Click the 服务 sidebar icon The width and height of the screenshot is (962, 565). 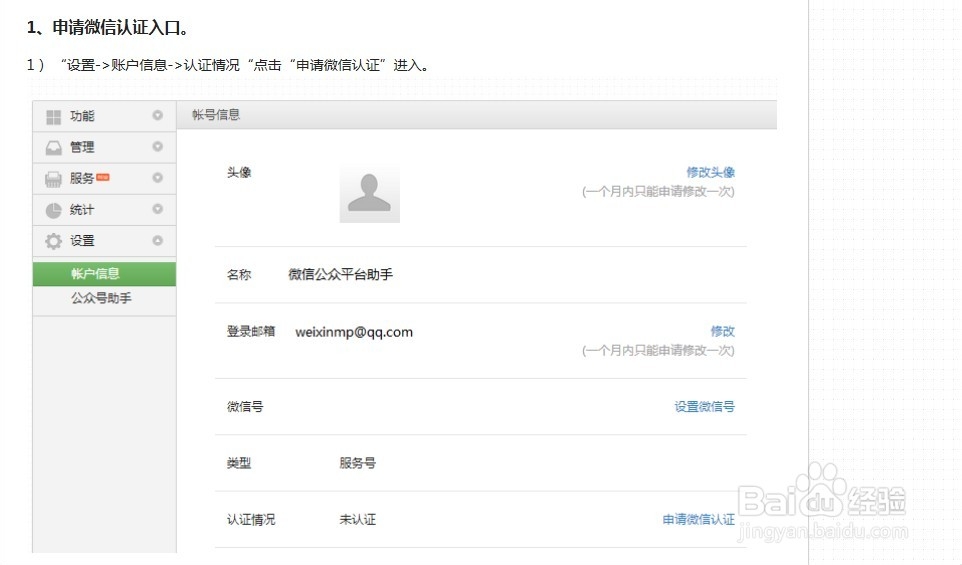coord(53,179)
